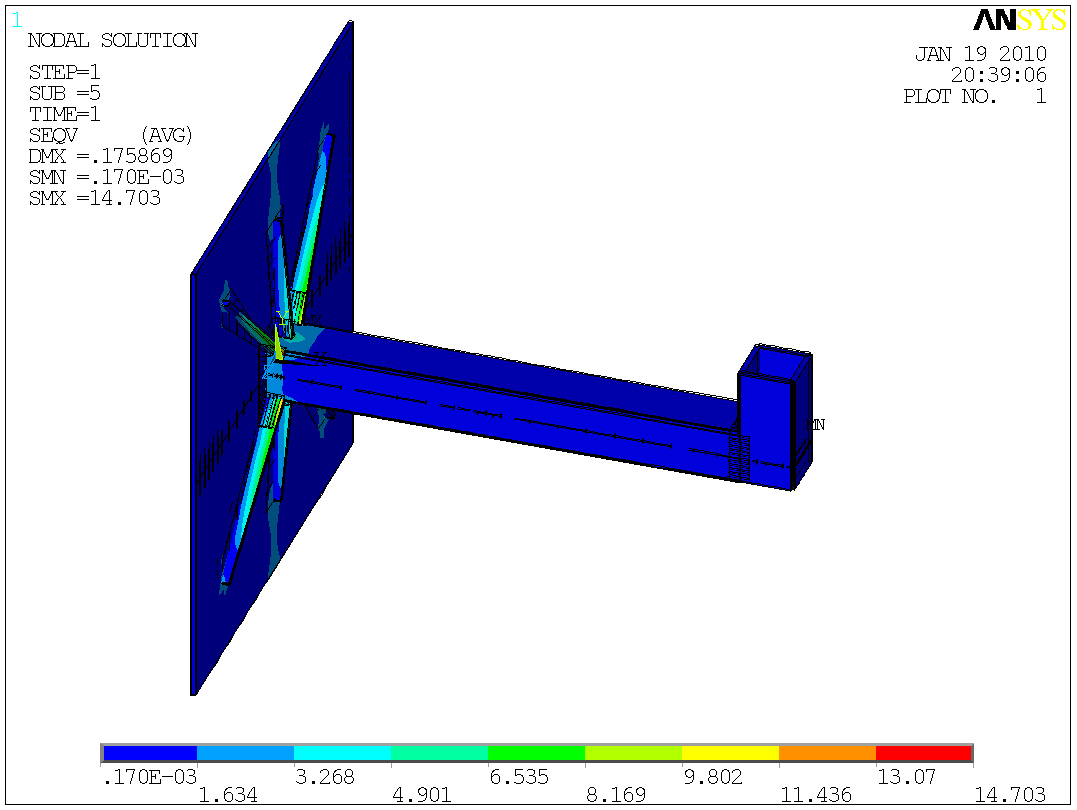The width and height of the screenshot is (1077, 810).
Task: Click the legend value '9.802'
Action: 713,777
